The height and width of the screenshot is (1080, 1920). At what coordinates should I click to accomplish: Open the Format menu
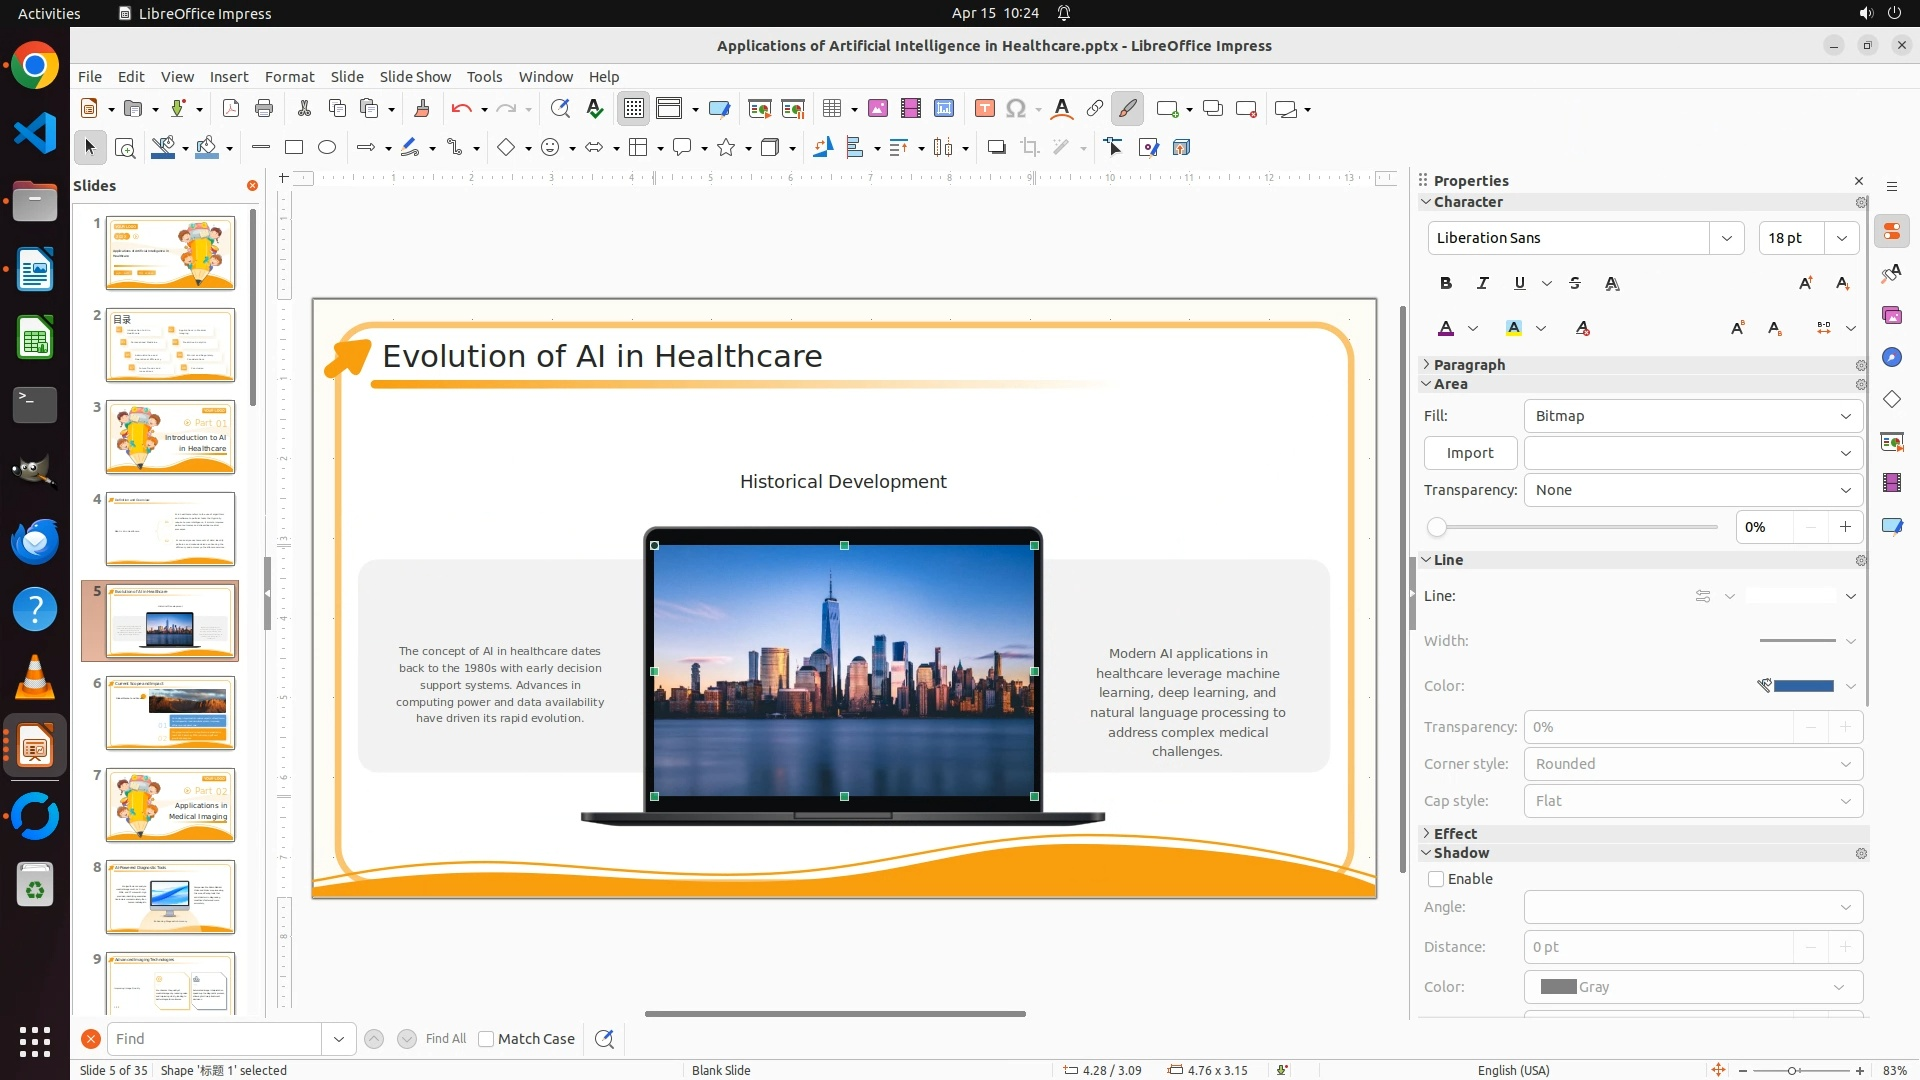(289, 77)
